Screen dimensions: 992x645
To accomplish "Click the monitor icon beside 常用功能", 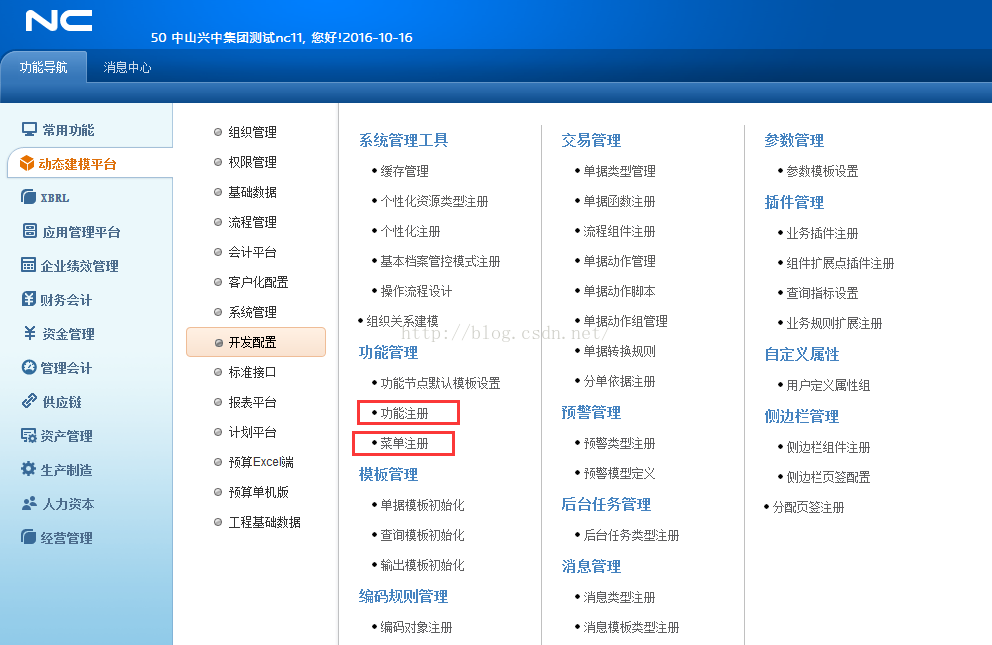I will coord(29,130).
